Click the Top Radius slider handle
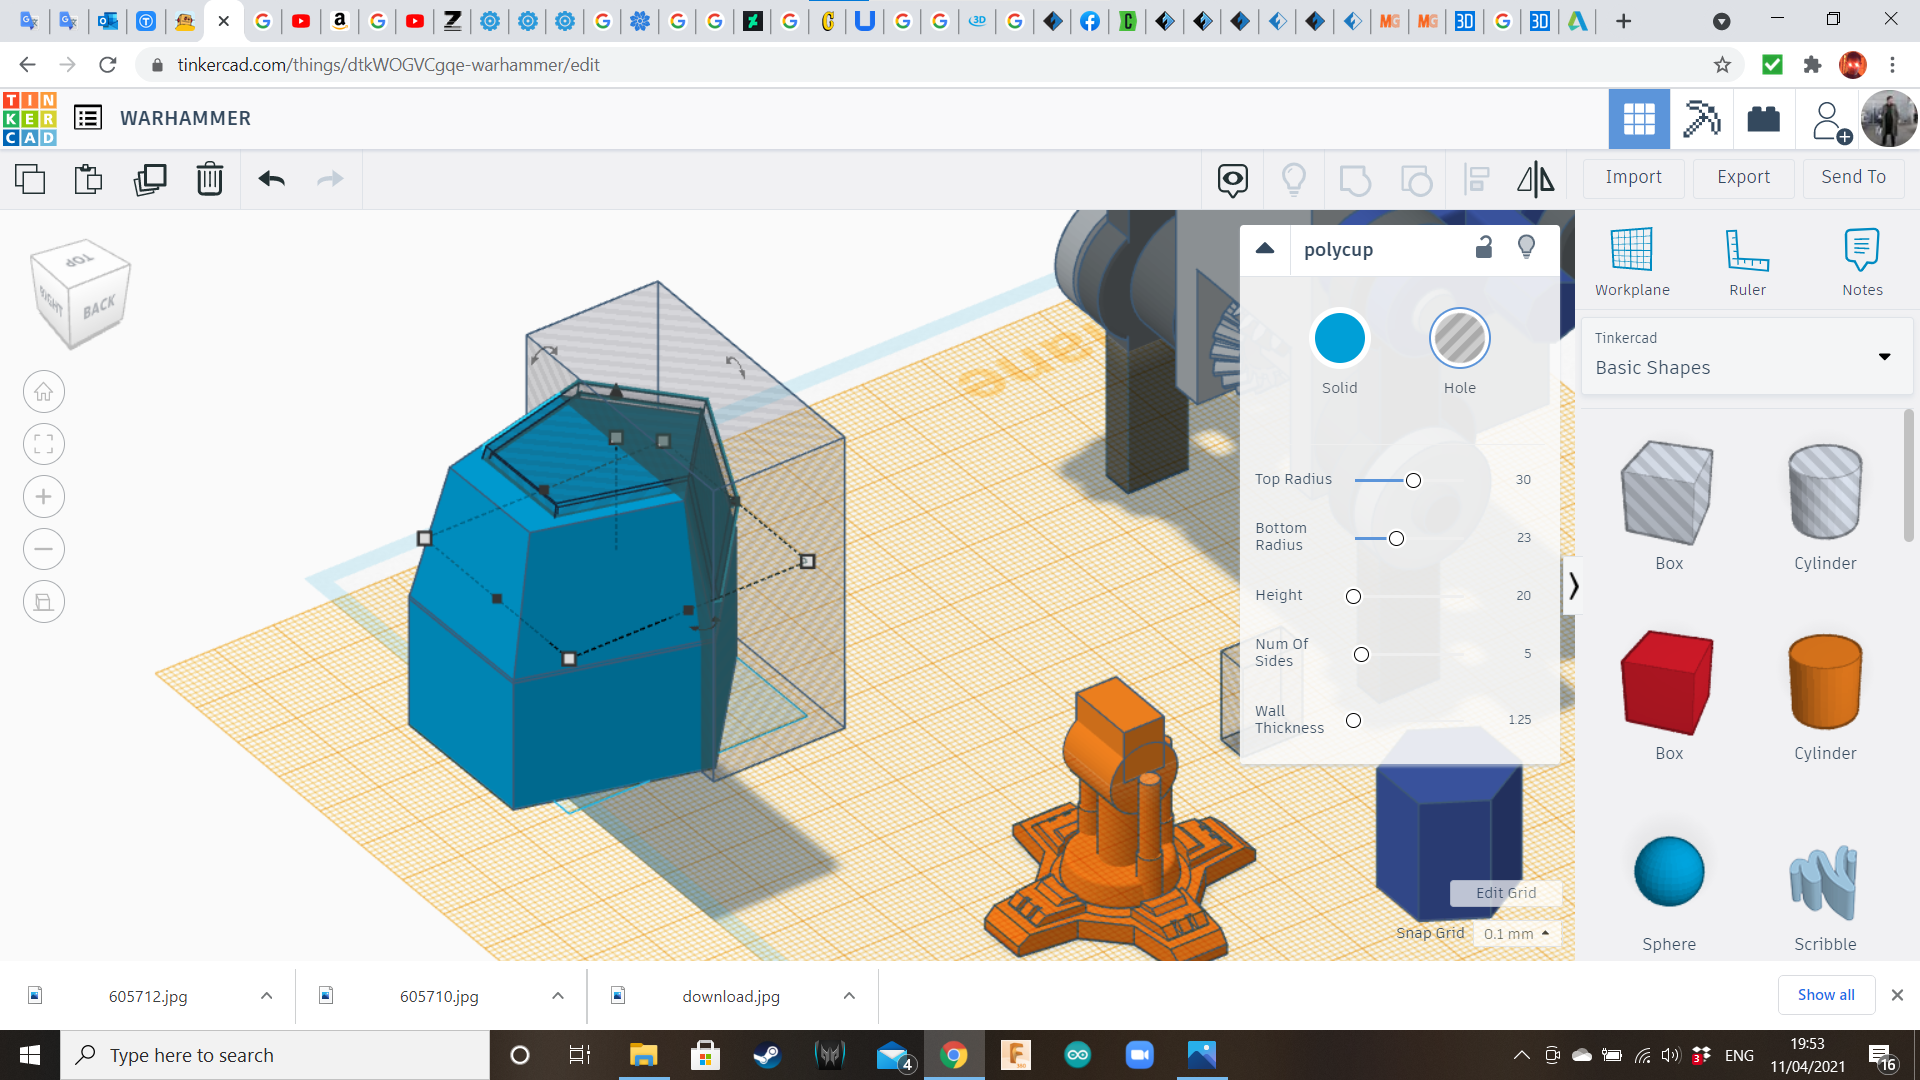1920x1080 pixels. pos(1413,481)
